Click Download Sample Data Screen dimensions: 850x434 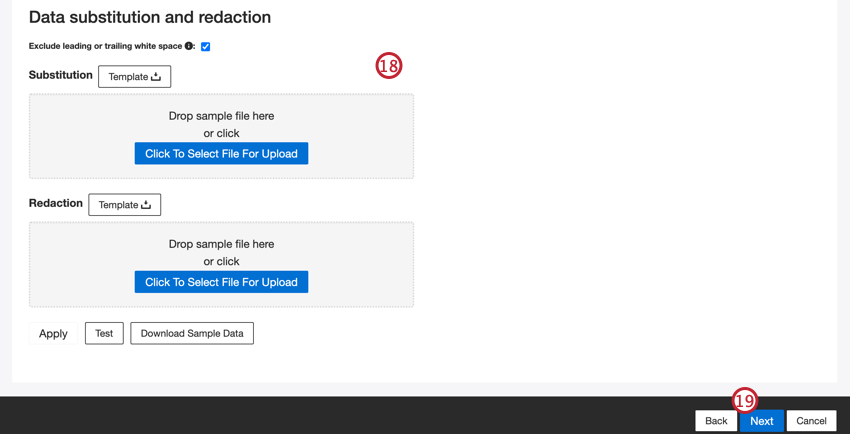(x=192, y=333)
